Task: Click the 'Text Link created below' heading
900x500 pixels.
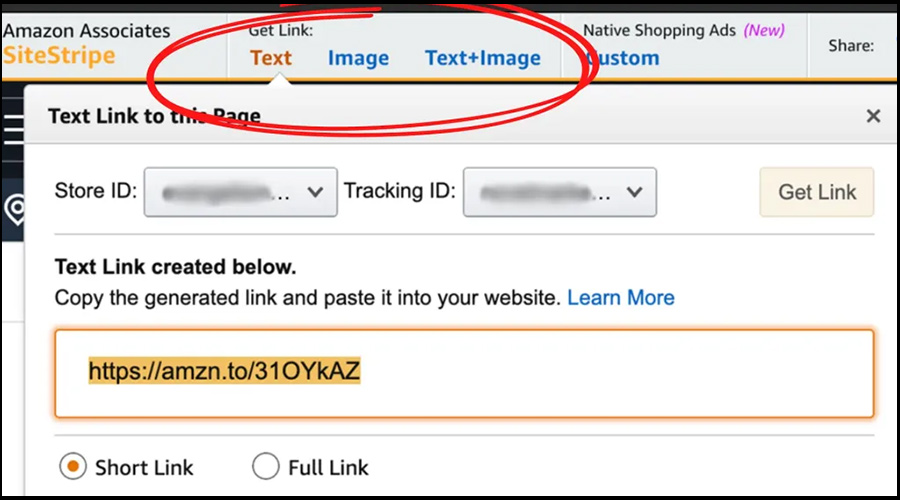Action: tap(175, 267)
